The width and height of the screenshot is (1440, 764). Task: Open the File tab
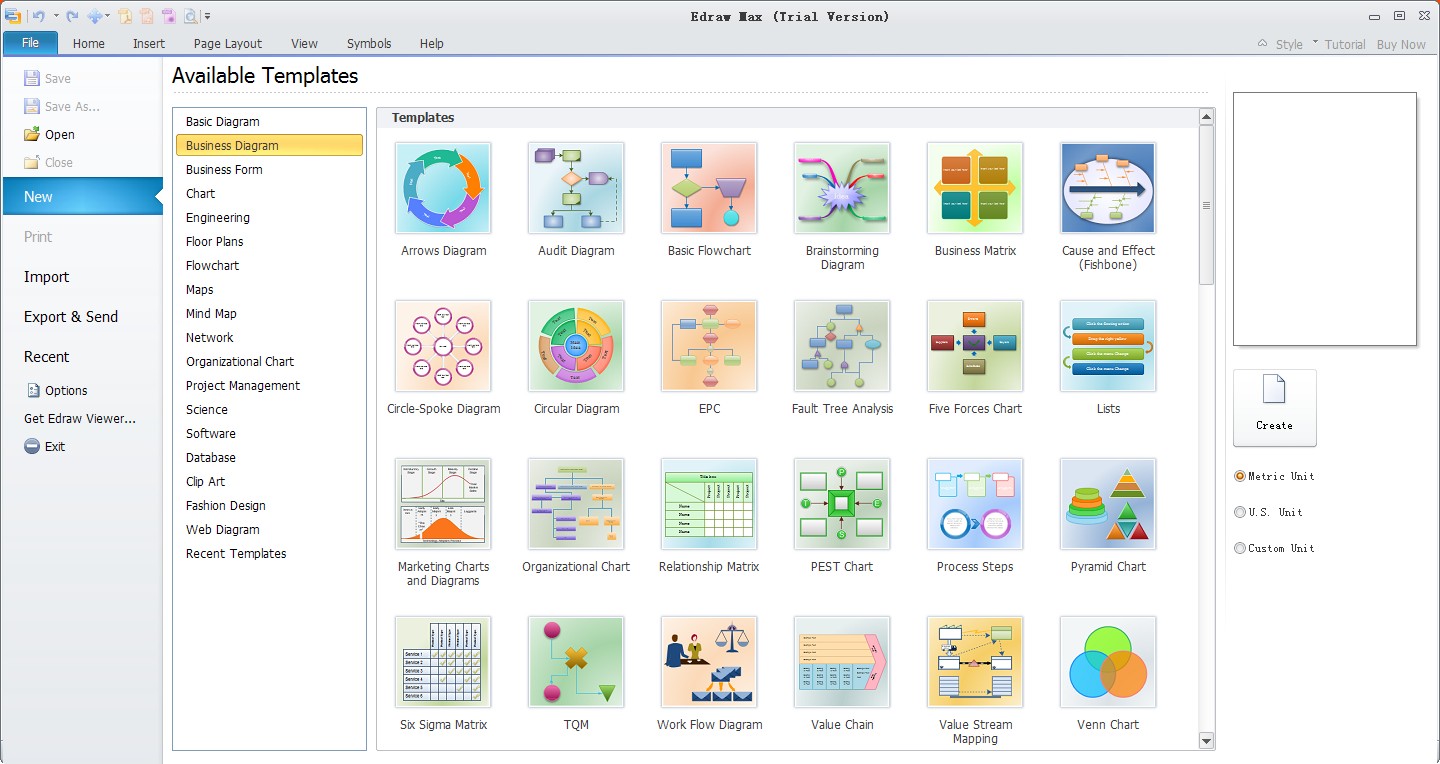(30, 43)
